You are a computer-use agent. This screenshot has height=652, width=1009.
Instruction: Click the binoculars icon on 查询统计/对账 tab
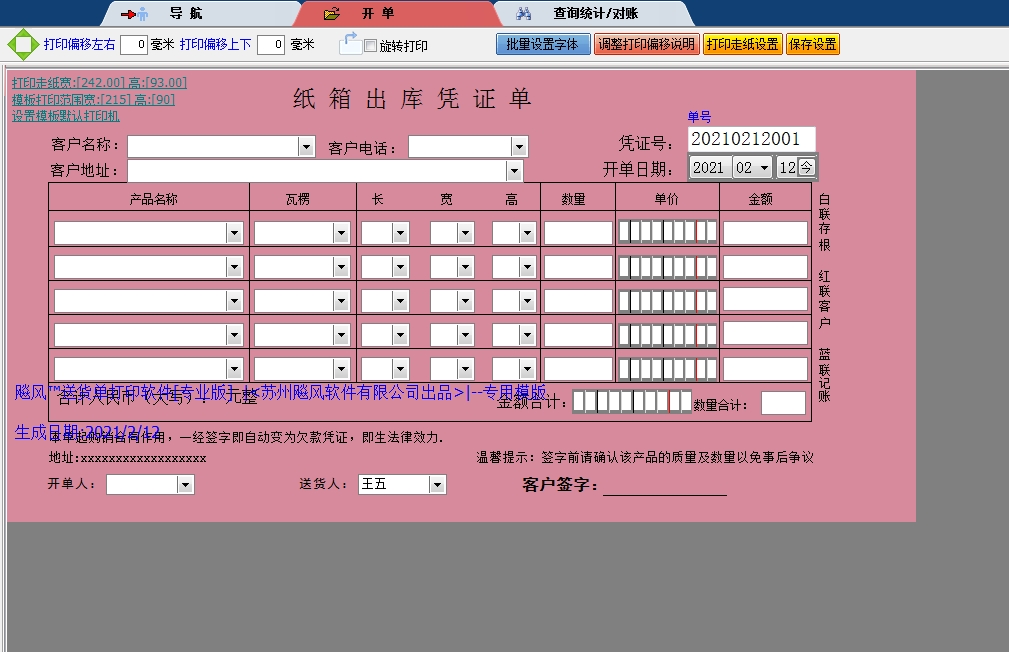click(x=524, y=14)
